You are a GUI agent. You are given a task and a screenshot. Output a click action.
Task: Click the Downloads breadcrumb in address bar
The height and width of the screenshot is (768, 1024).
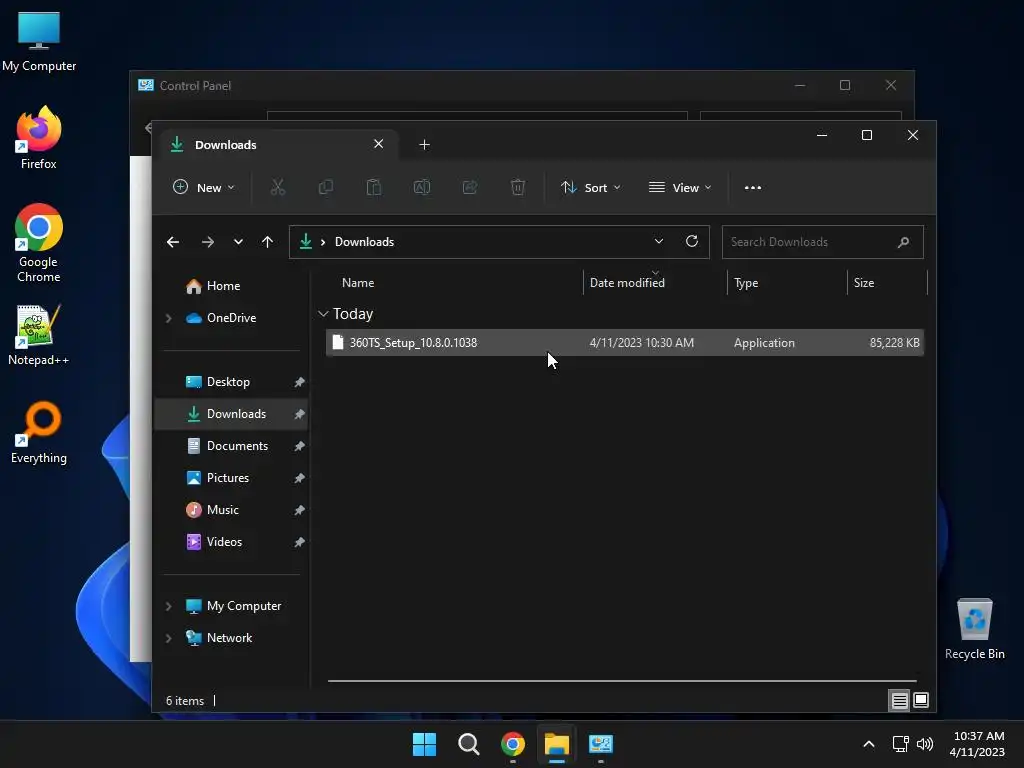364,242
